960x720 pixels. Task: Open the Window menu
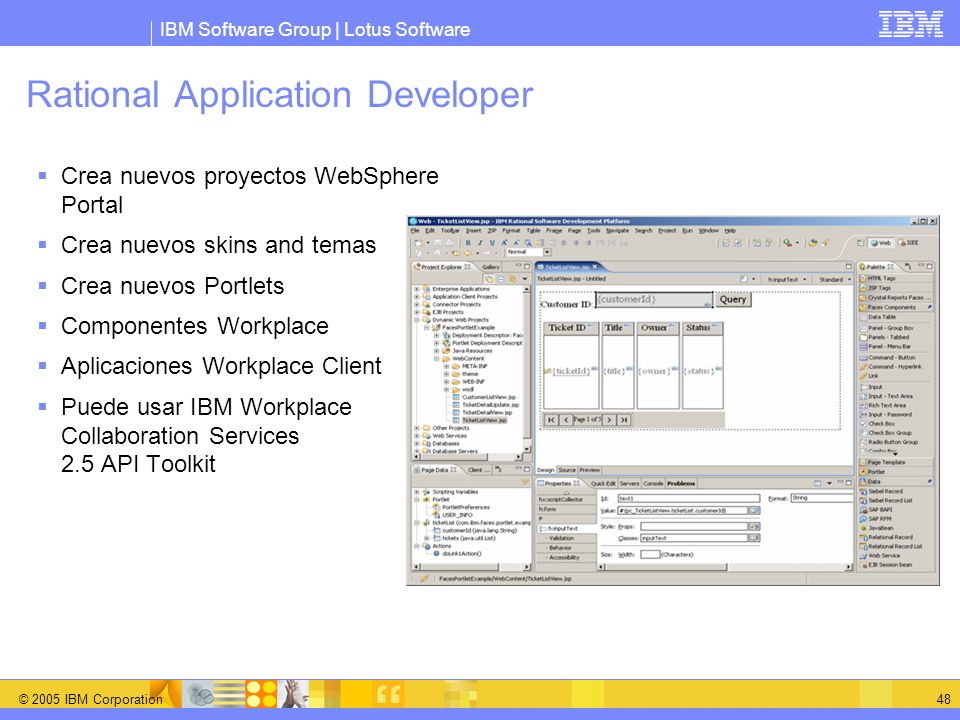point(708,231)
